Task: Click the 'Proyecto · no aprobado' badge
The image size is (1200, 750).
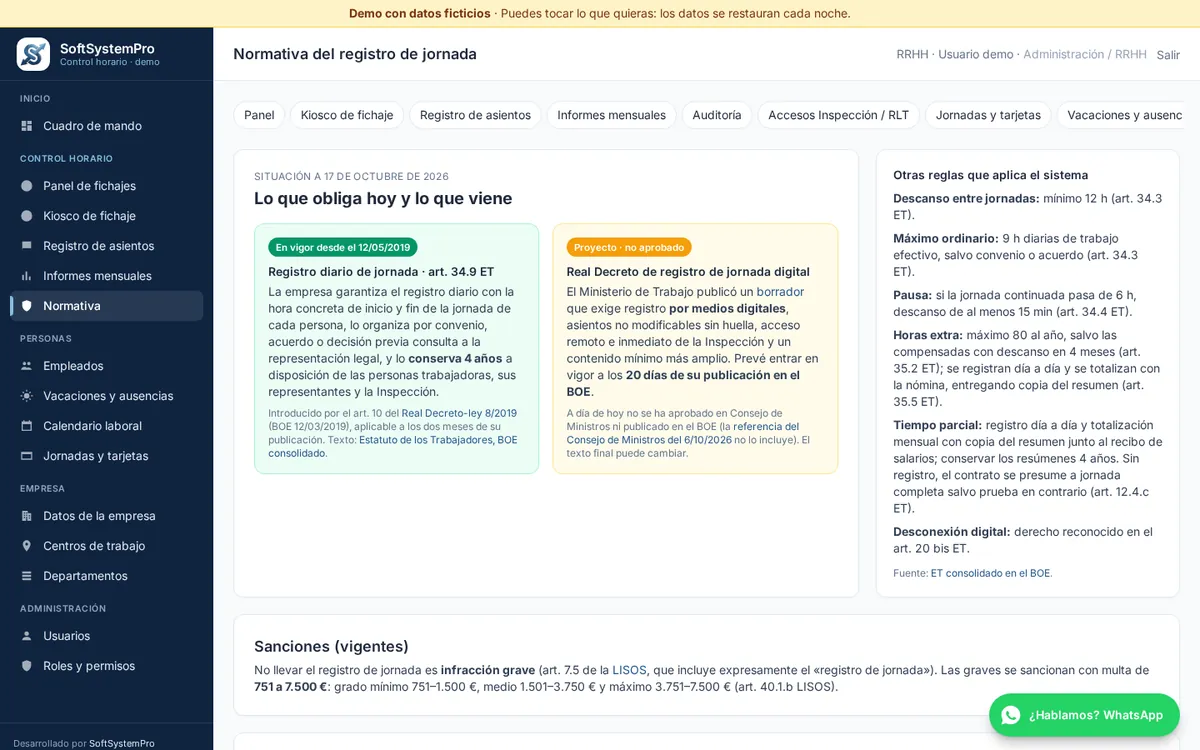Action: (x=629, y=247)
